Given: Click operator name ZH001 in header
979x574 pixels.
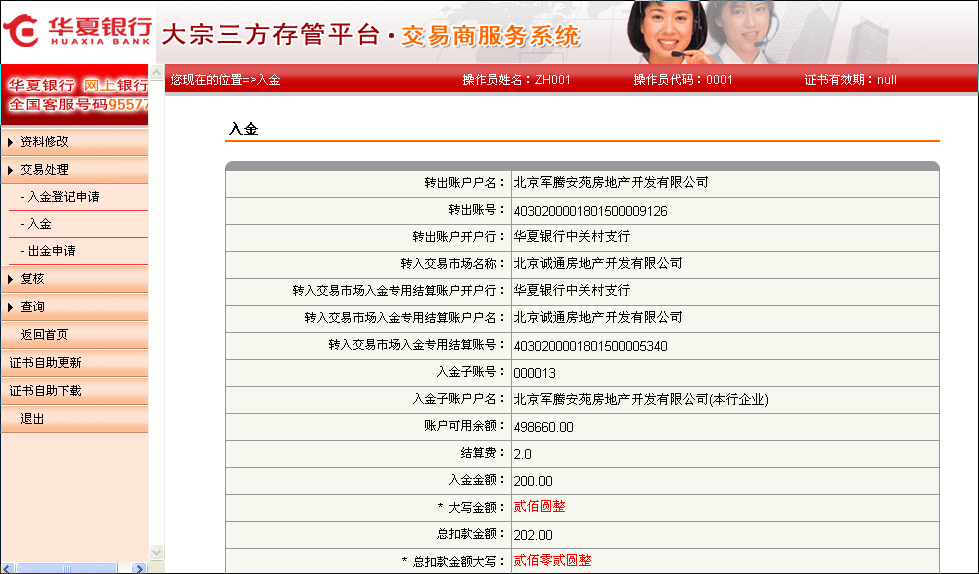Looking at the screenshot, I should [553, 80].
